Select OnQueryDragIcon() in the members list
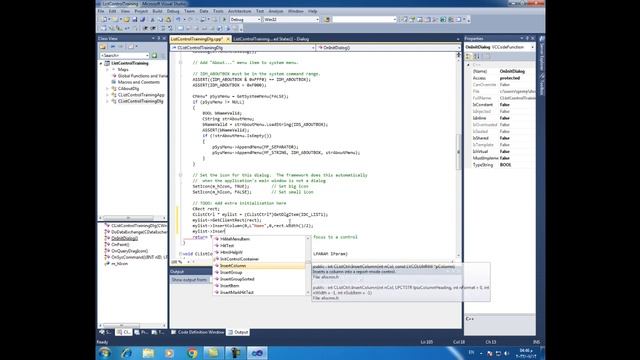Viewport: 640px width, 360px height. [x=130, y=251]
